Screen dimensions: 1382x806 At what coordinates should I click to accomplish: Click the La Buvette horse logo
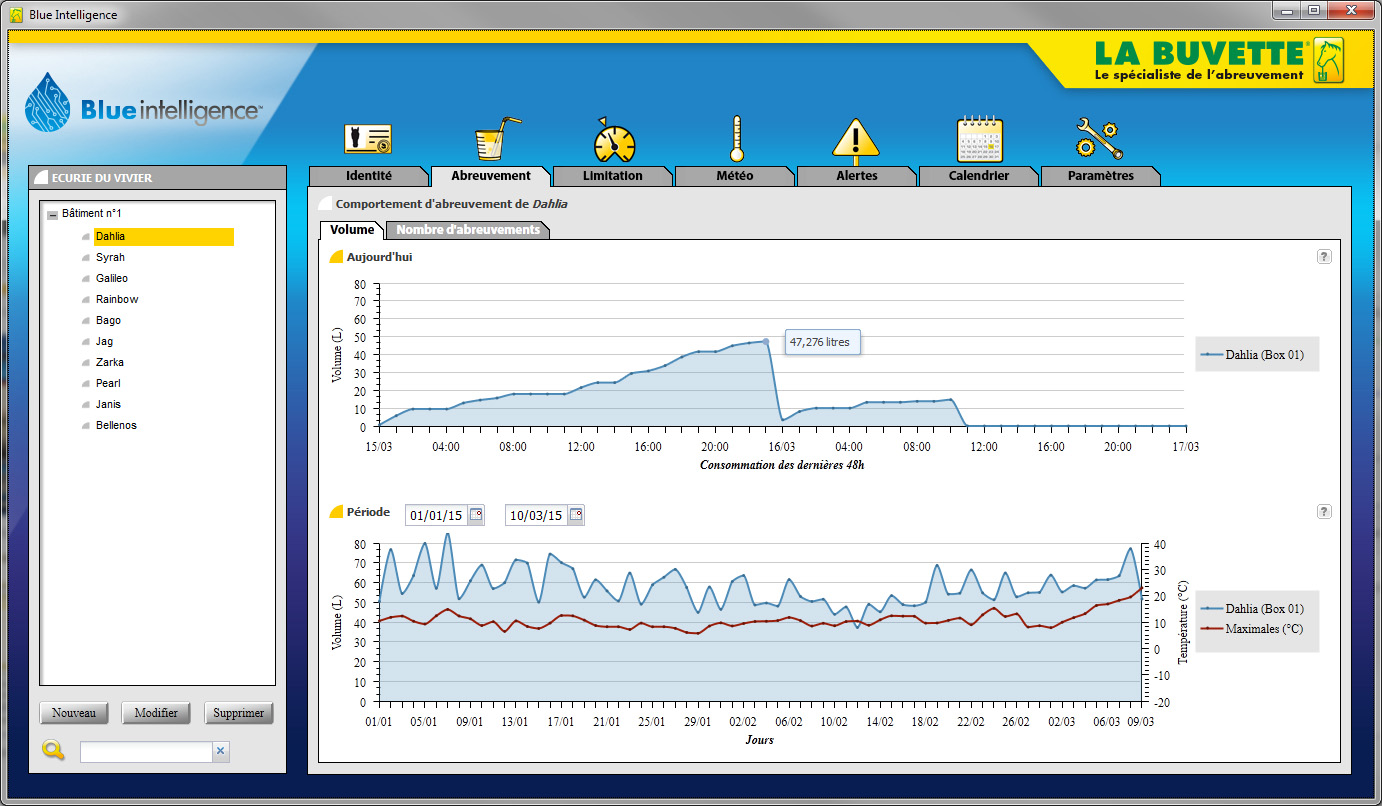tap(1328, 62)
